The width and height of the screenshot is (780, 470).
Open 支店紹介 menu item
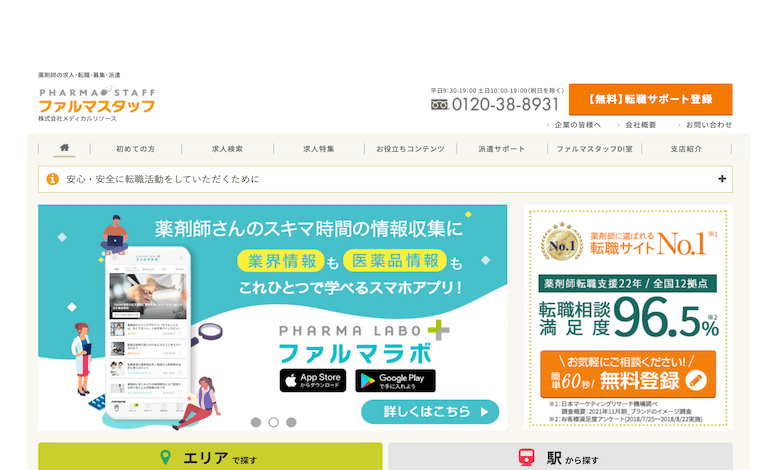686,149
